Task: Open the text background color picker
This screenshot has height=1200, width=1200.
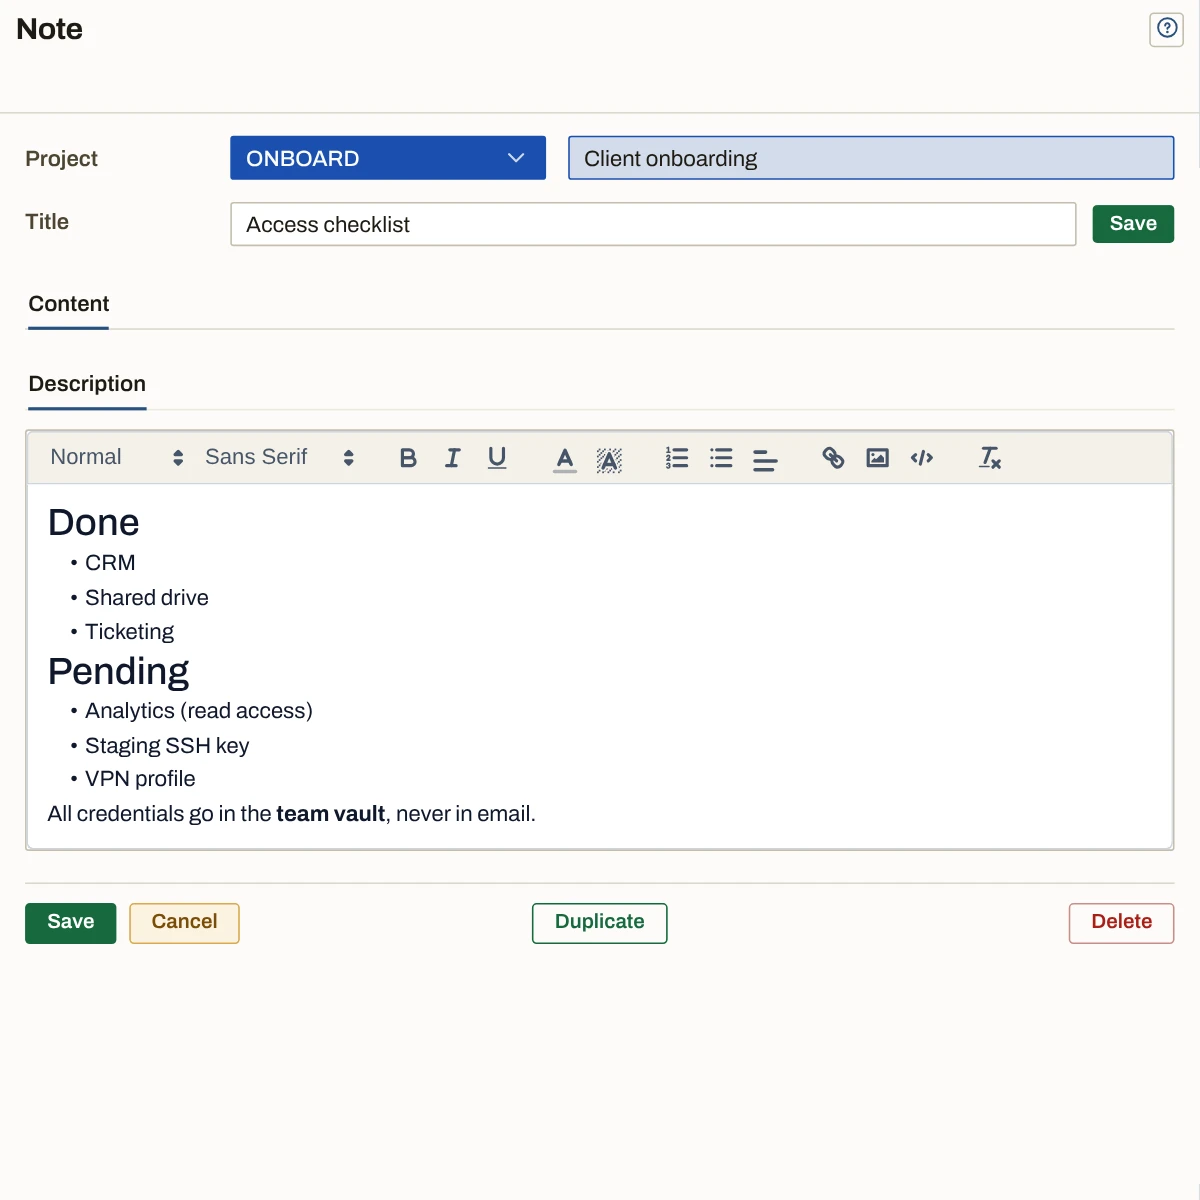Action: pyautogui.click(x=609, y=459)
